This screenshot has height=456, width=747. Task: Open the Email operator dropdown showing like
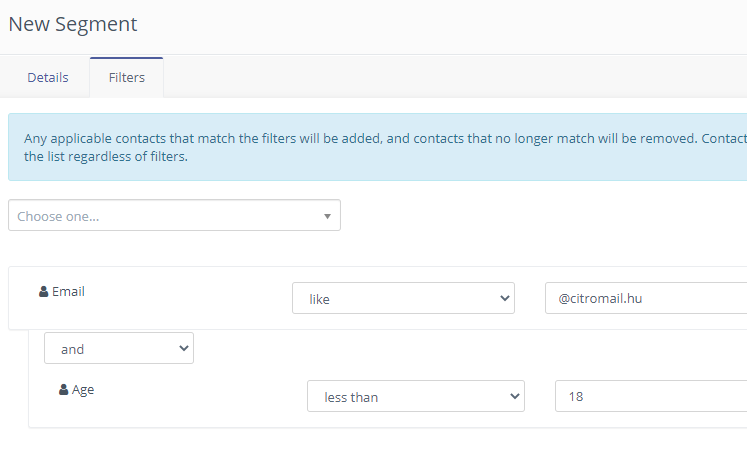(404, 298)
